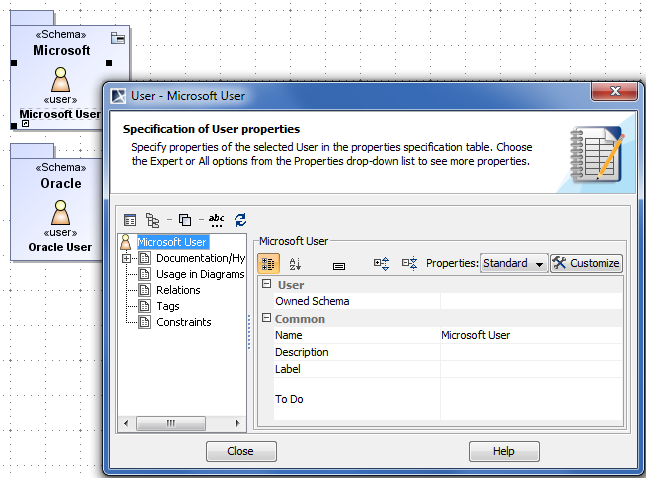Click the Help button

504,451
